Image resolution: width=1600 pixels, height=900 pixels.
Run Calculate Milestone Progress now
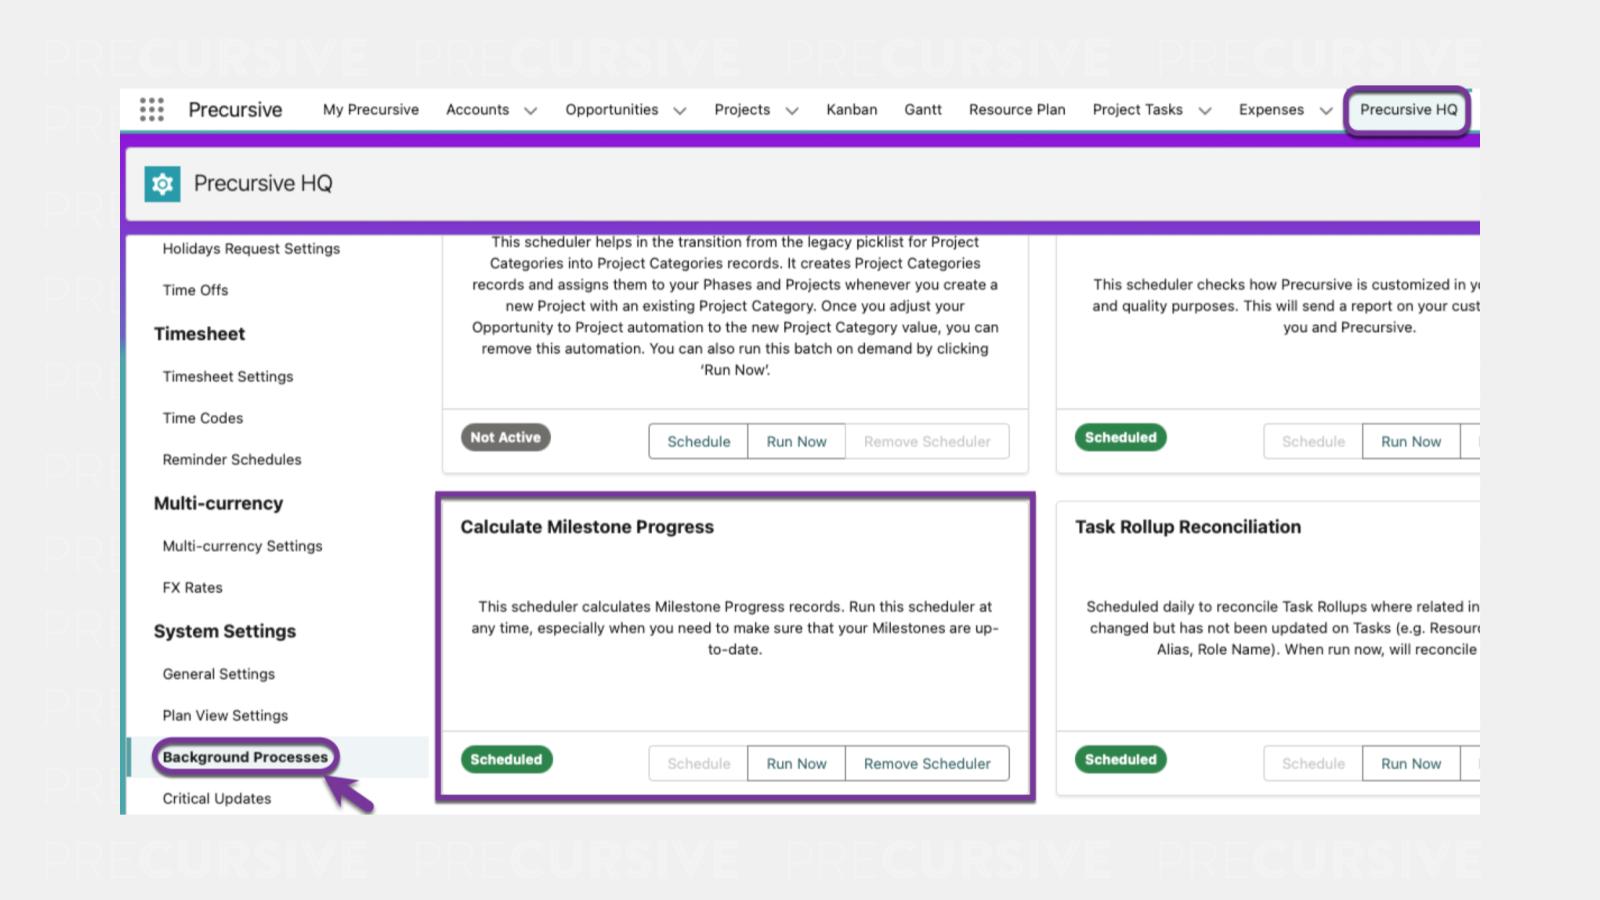click(796, 763)
